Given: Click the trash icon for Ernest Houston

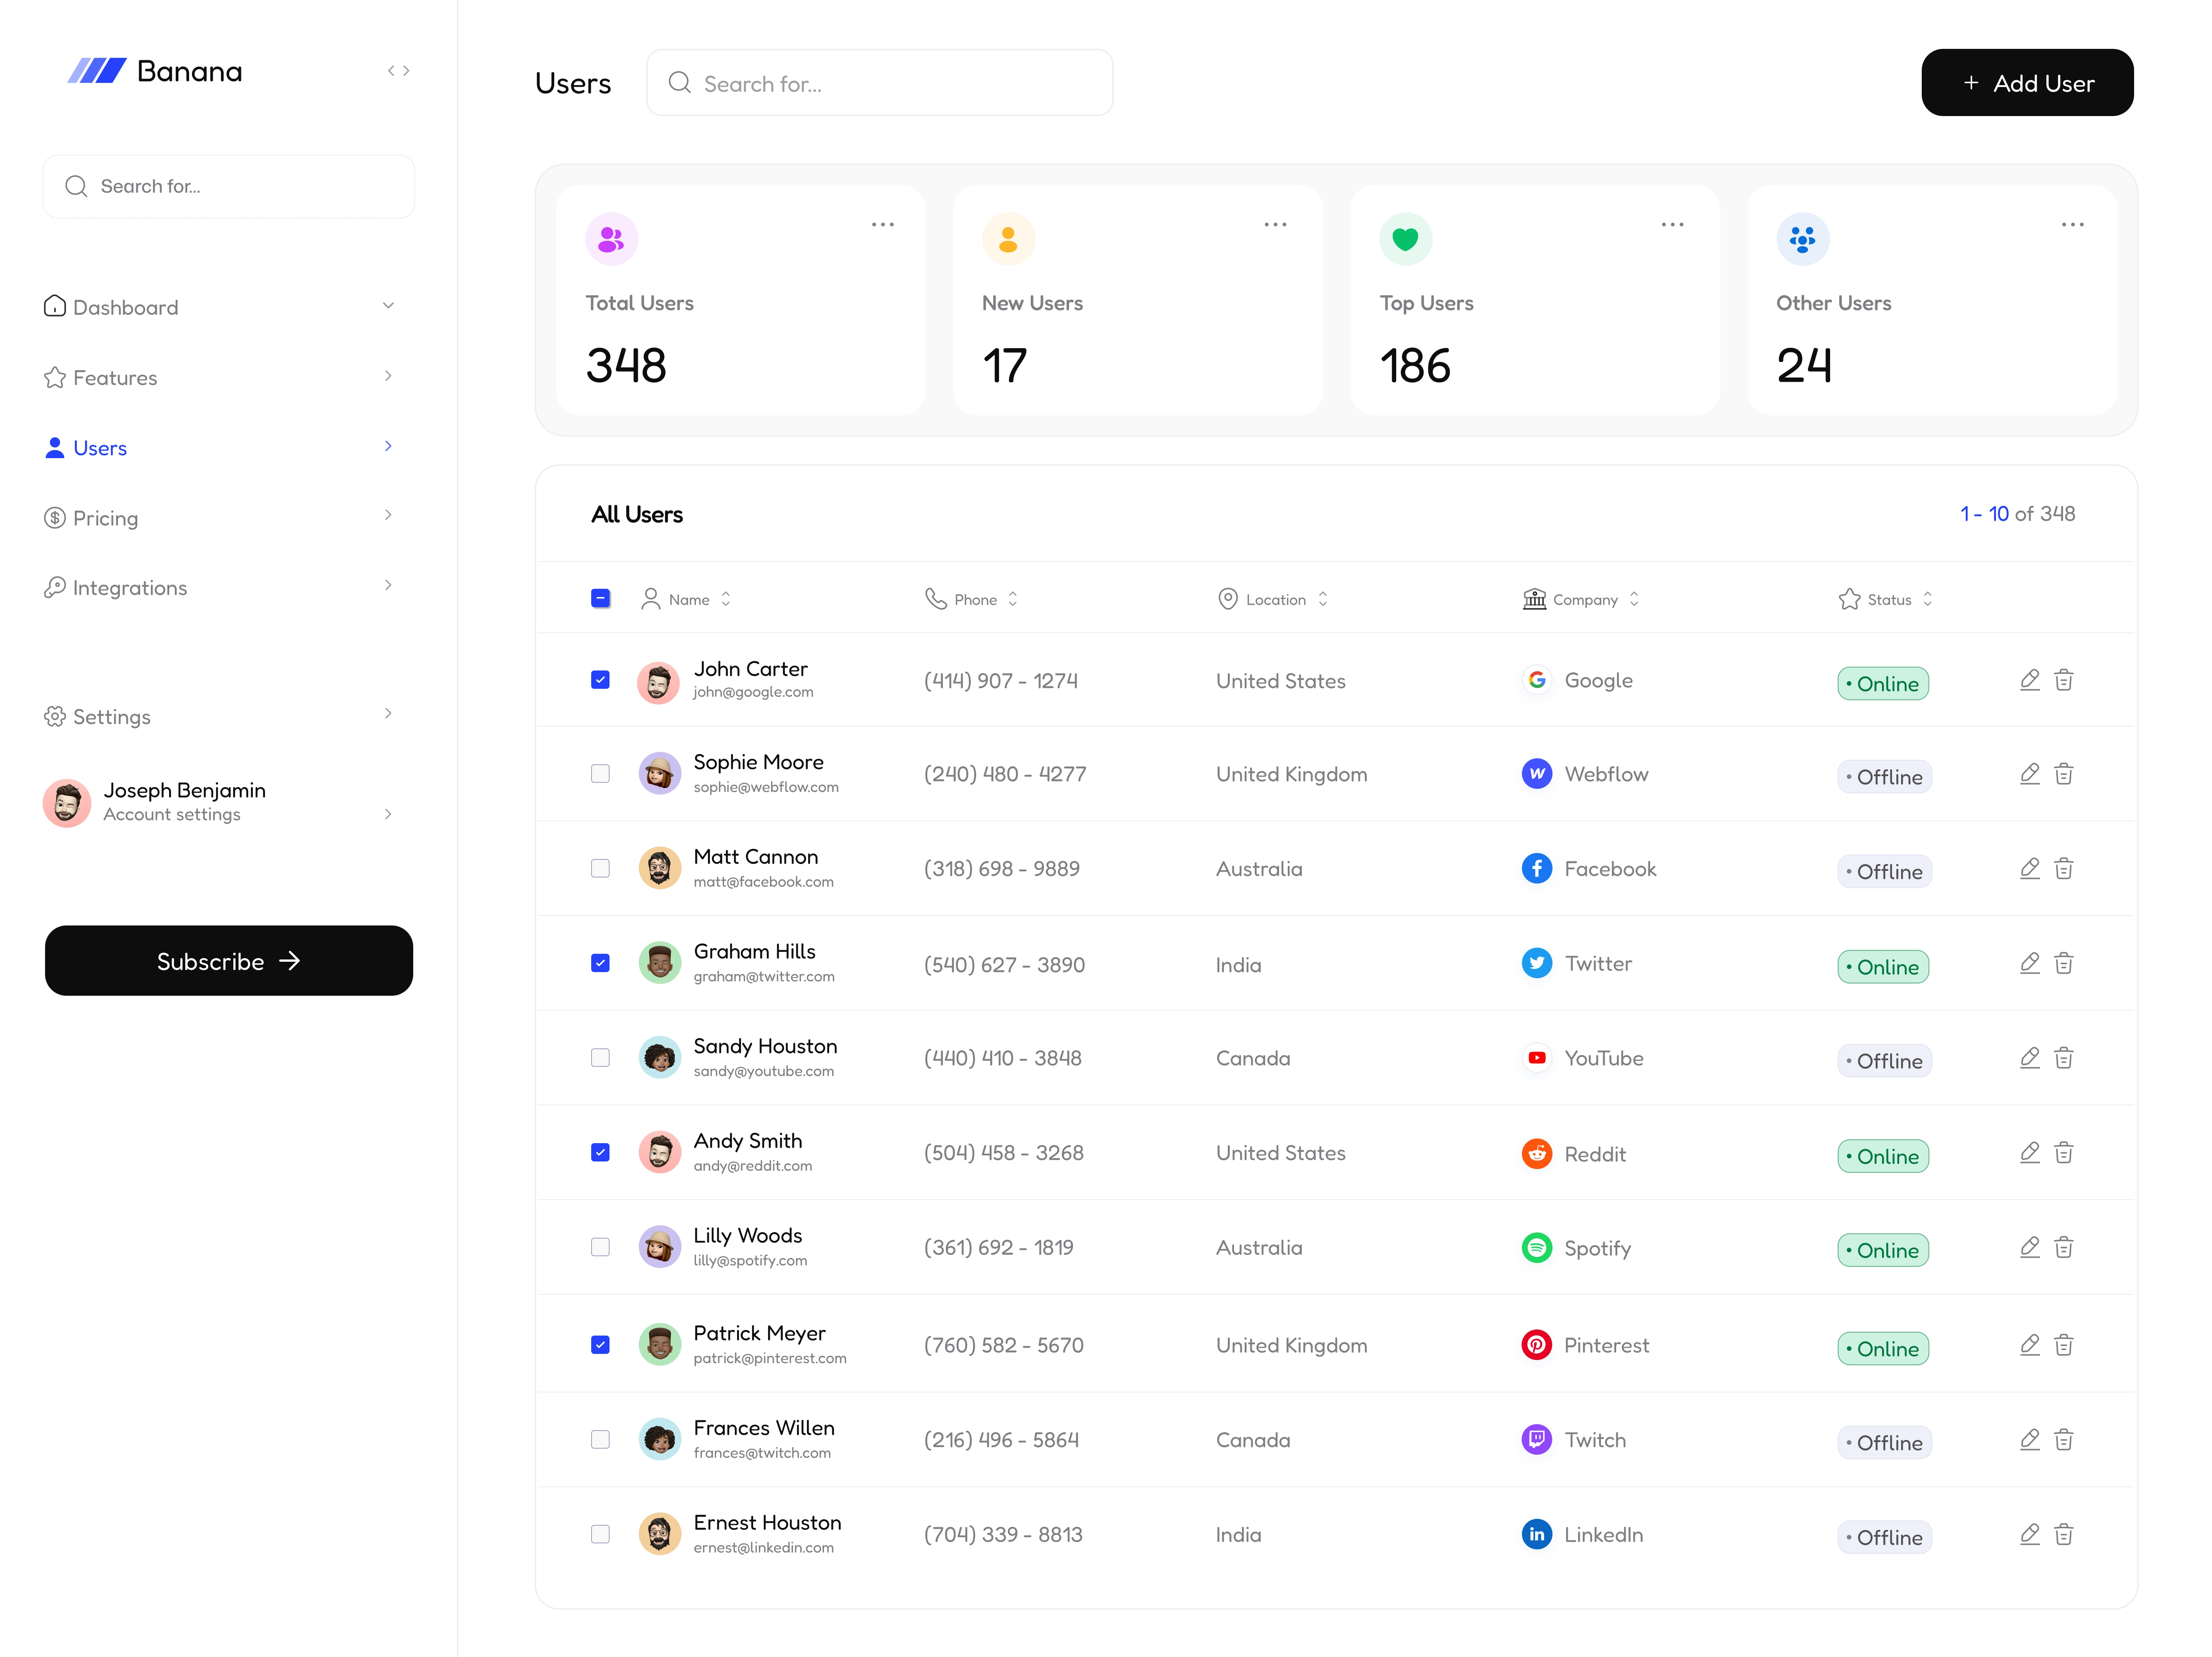Looking at the screenshot, I should point(2063,1534).
